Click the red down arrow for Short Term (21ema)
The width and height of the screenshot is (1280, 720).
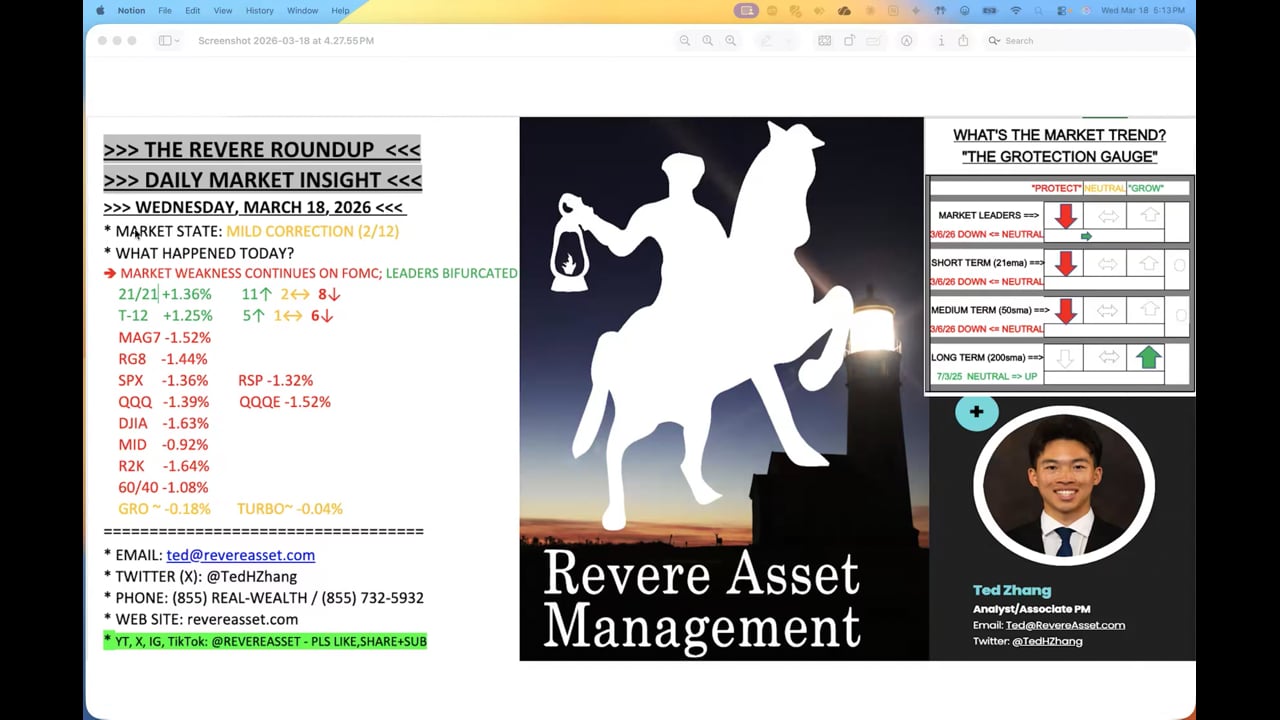[x=1065, y=263]
